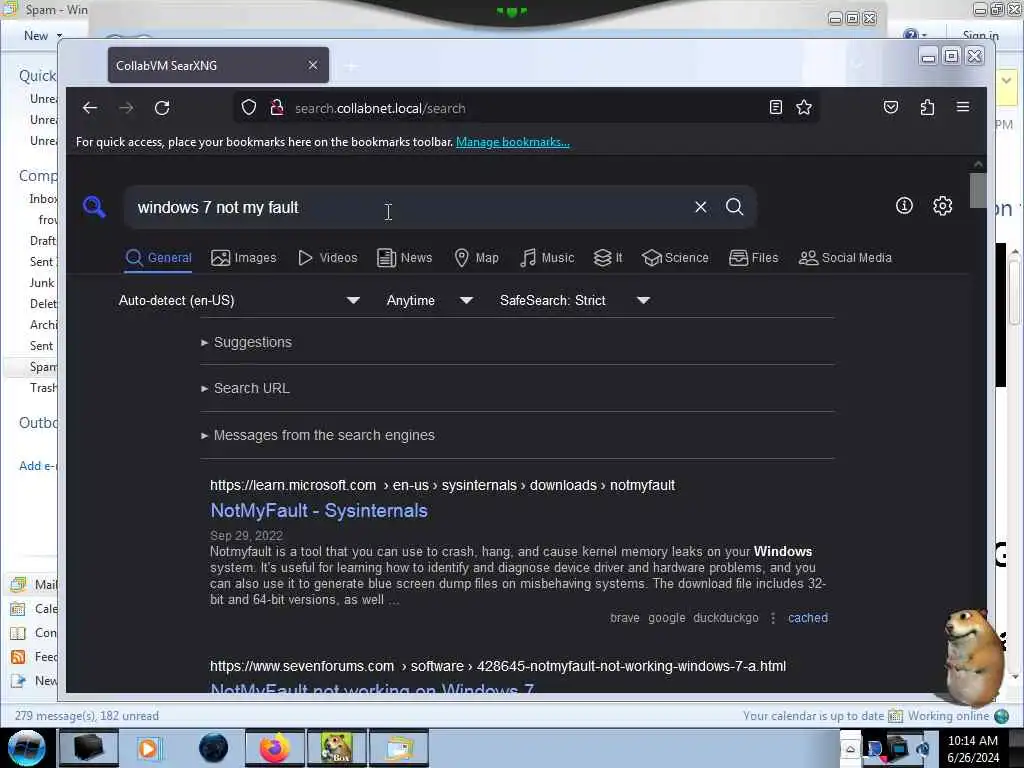Click the Manage bookmarks link

click(x=513, y=142)
